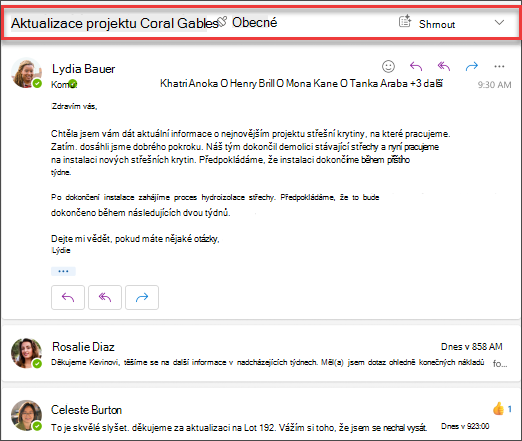Expand the conversation header chevron
This screenshot has height=441, width=522.
click(499, 22)
